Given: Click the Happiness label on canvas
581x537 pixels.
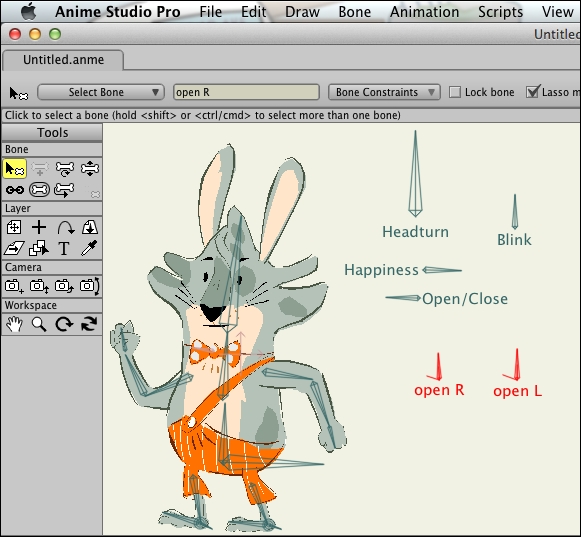Looking at the screenshot, I should point(381,270).
